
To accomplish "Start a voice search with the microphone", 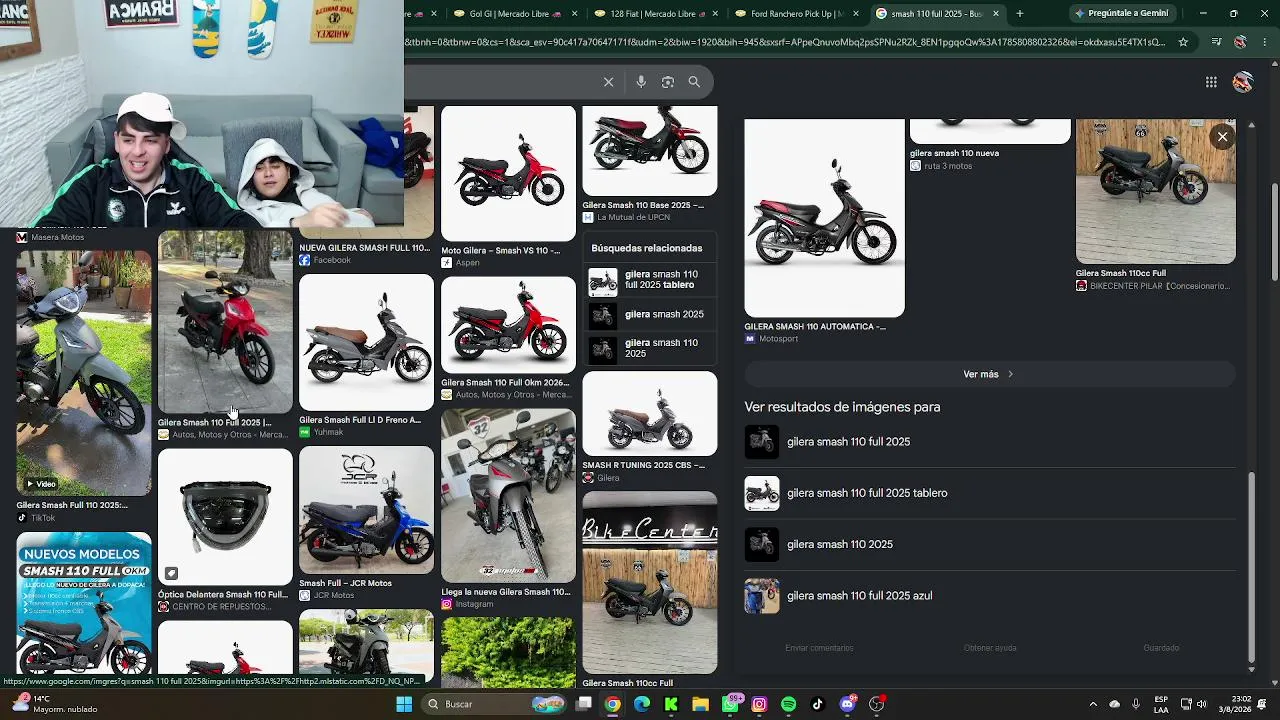I will point(641,82).
